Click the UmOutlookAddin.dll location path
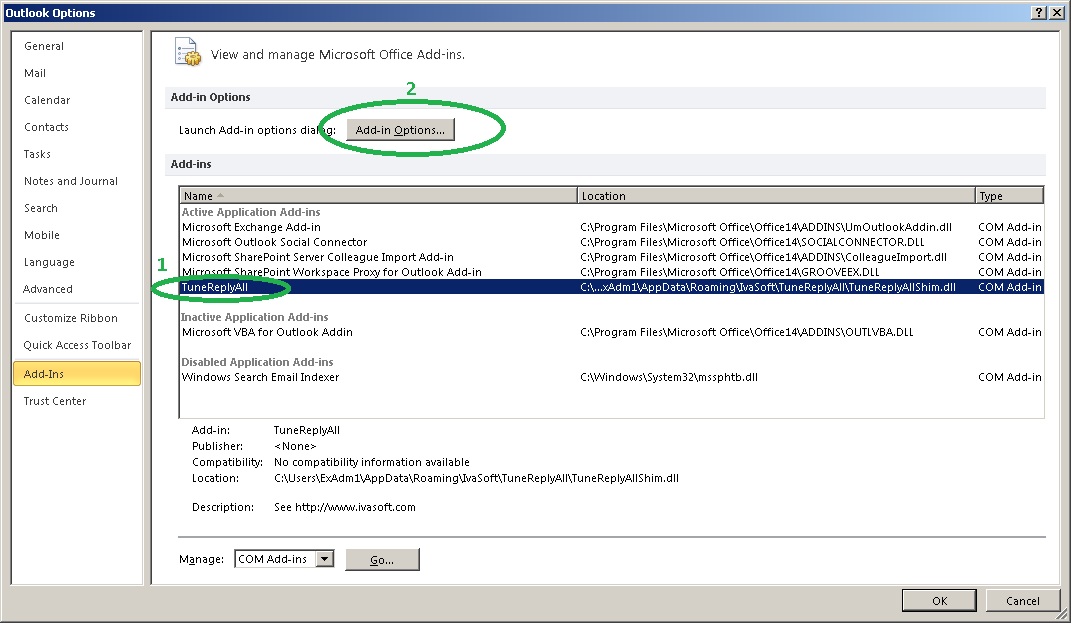 tap(766, 227)
